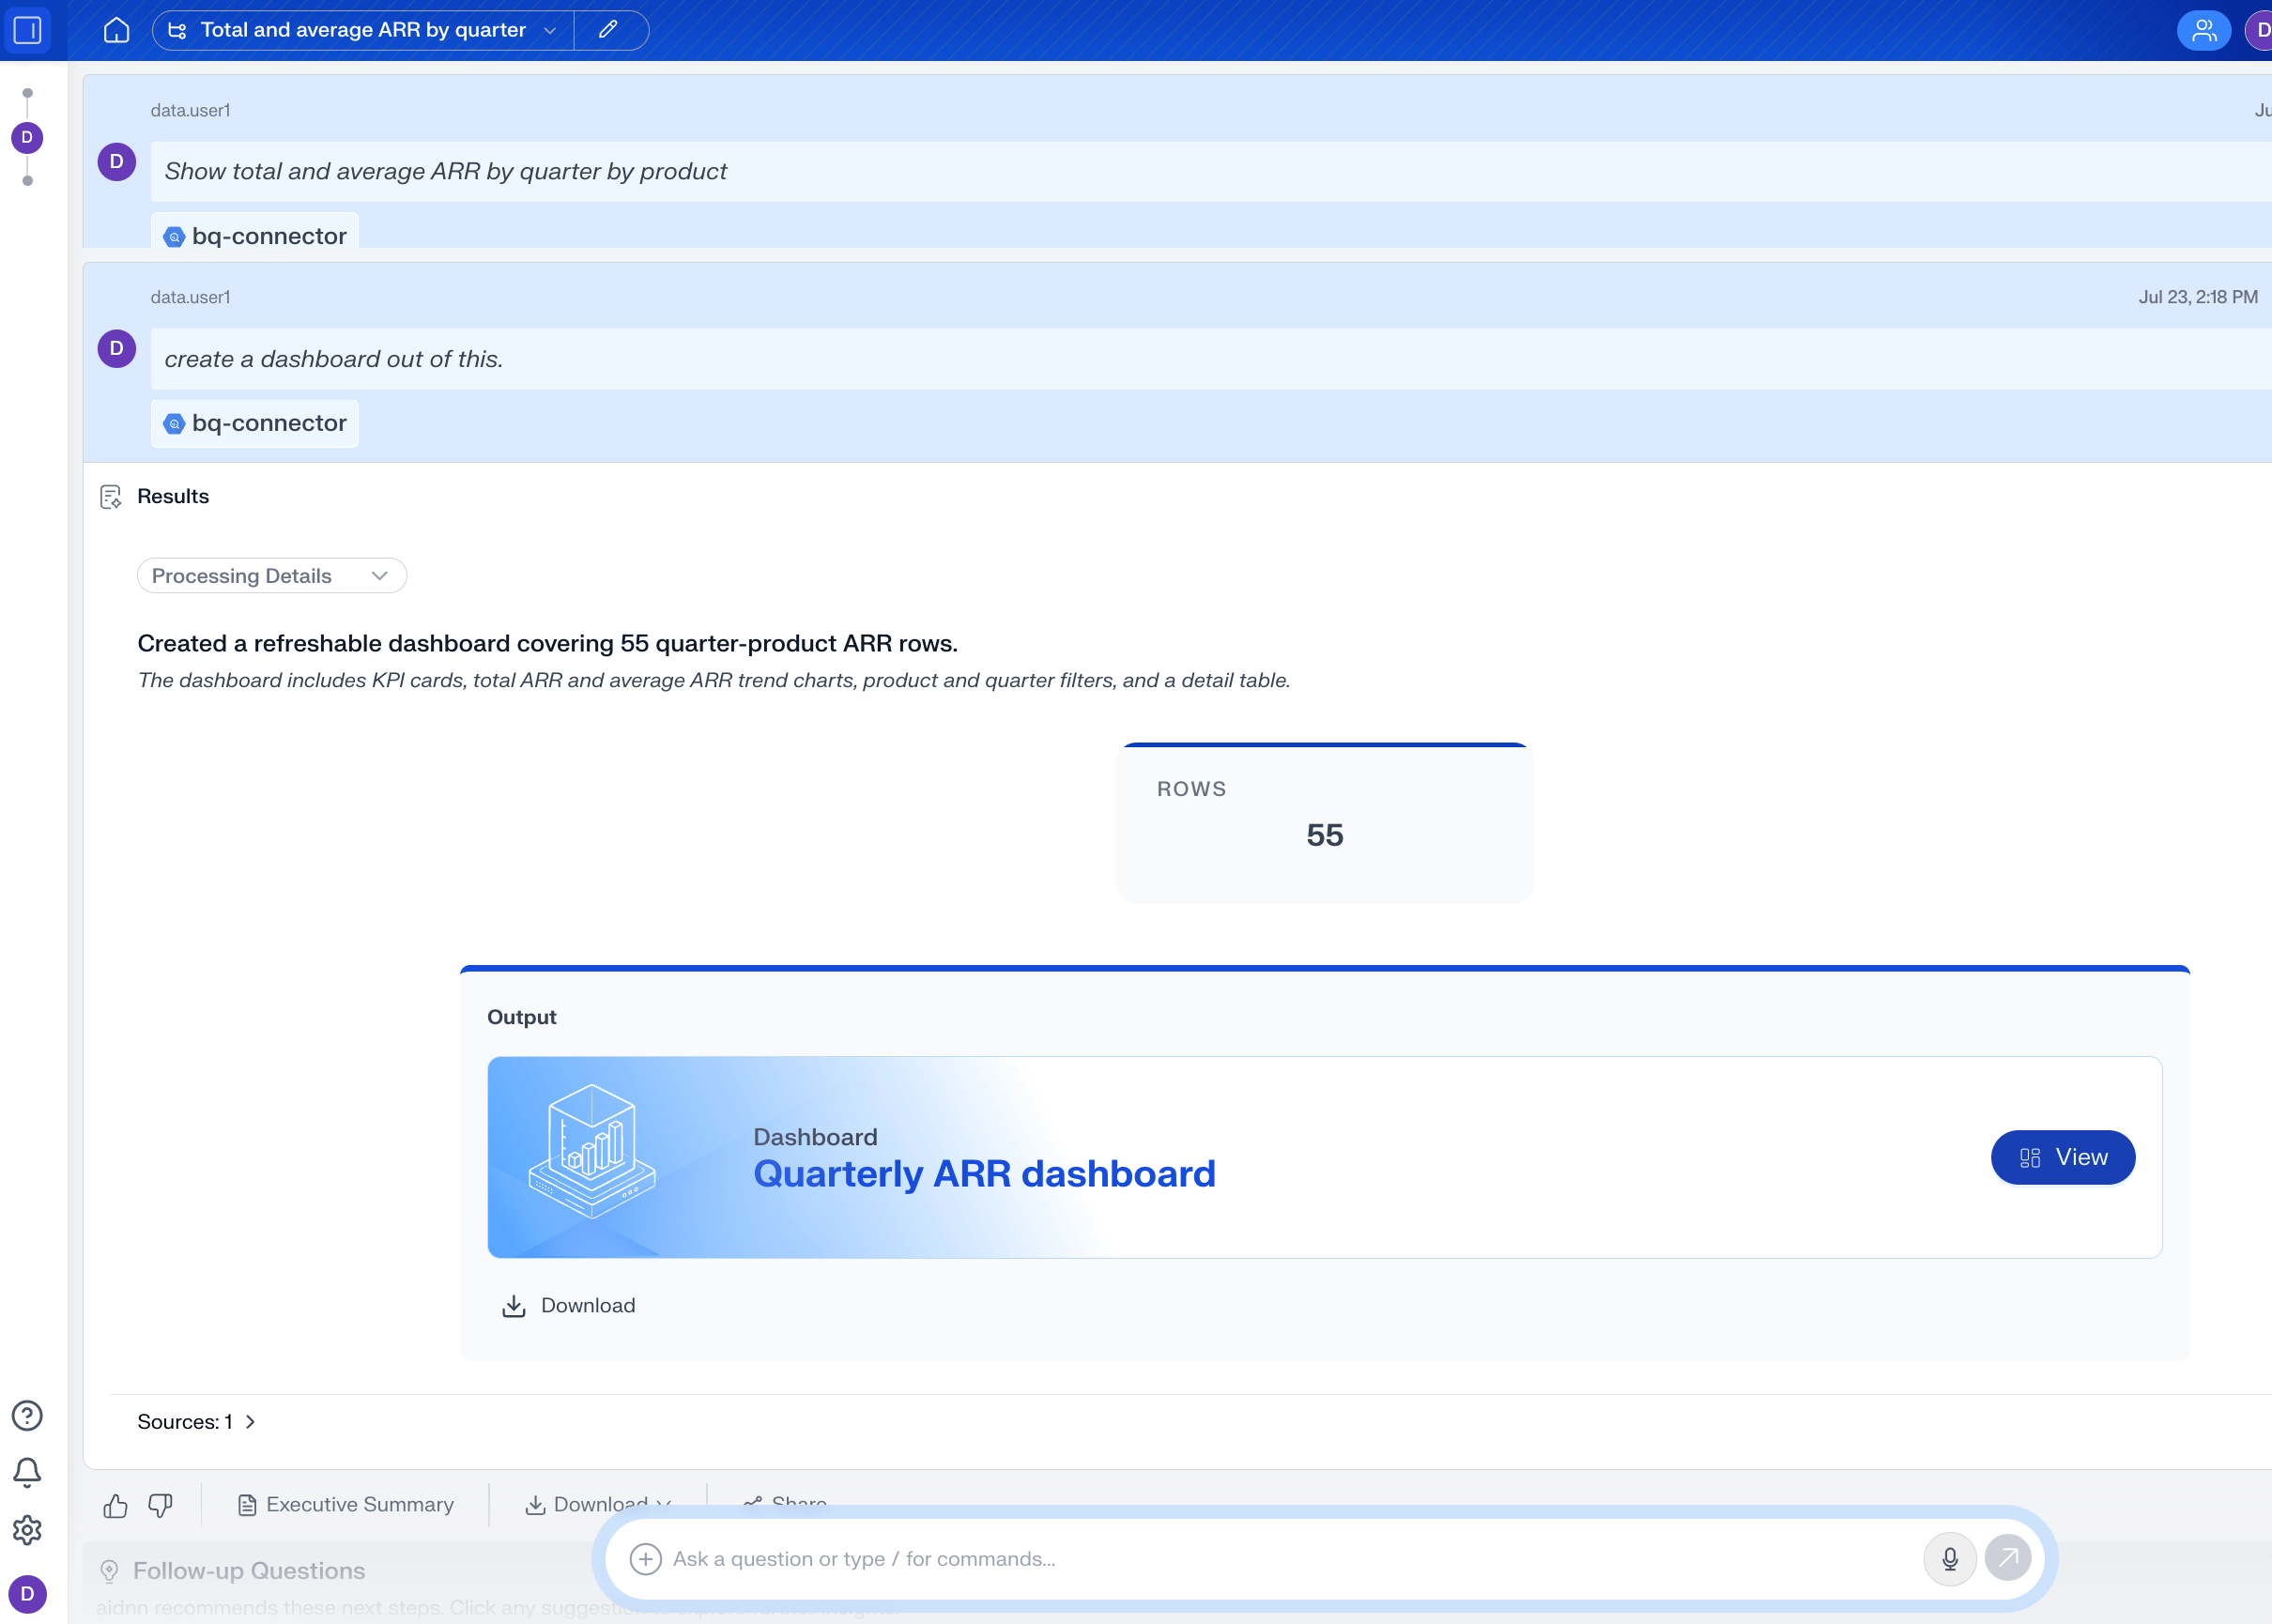Focus the Ask a question input field
2272x1624 pixels.
(1290, 1559)
